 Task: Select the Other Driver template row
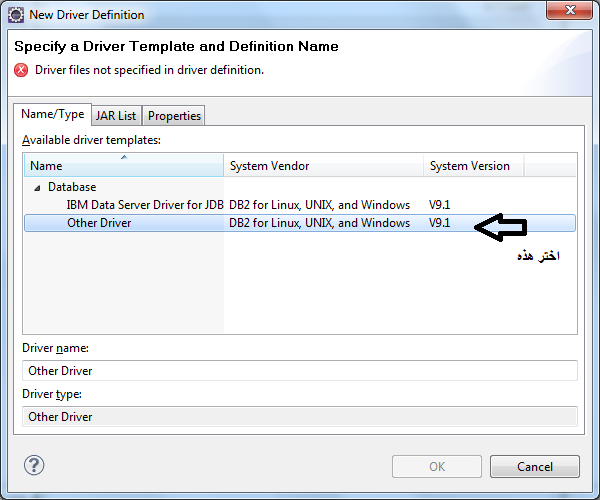pos(300,223)
